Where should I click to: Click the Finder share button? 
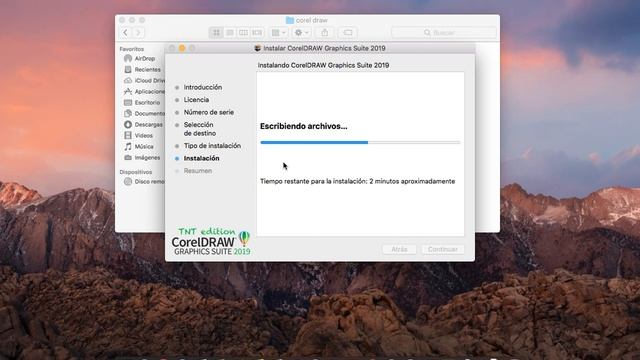pos(325,33)
